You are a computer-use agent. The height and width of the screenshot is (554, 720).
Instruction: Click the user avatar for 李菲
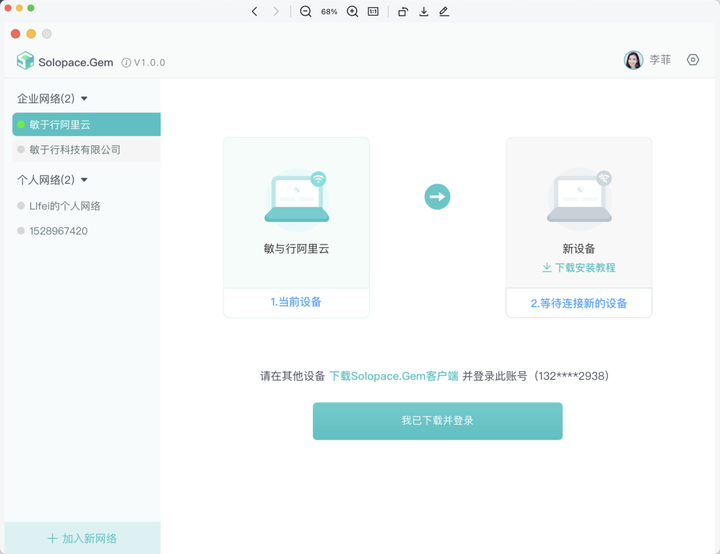(x=633, y=60)
